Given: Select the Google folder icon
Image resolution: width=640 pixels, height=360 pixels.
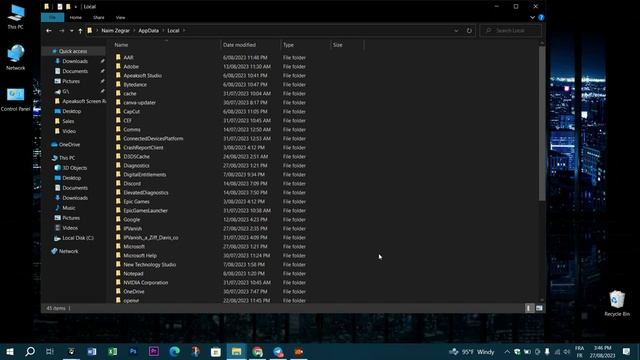Looking at the screenshot, I should [x=118, y=219].
